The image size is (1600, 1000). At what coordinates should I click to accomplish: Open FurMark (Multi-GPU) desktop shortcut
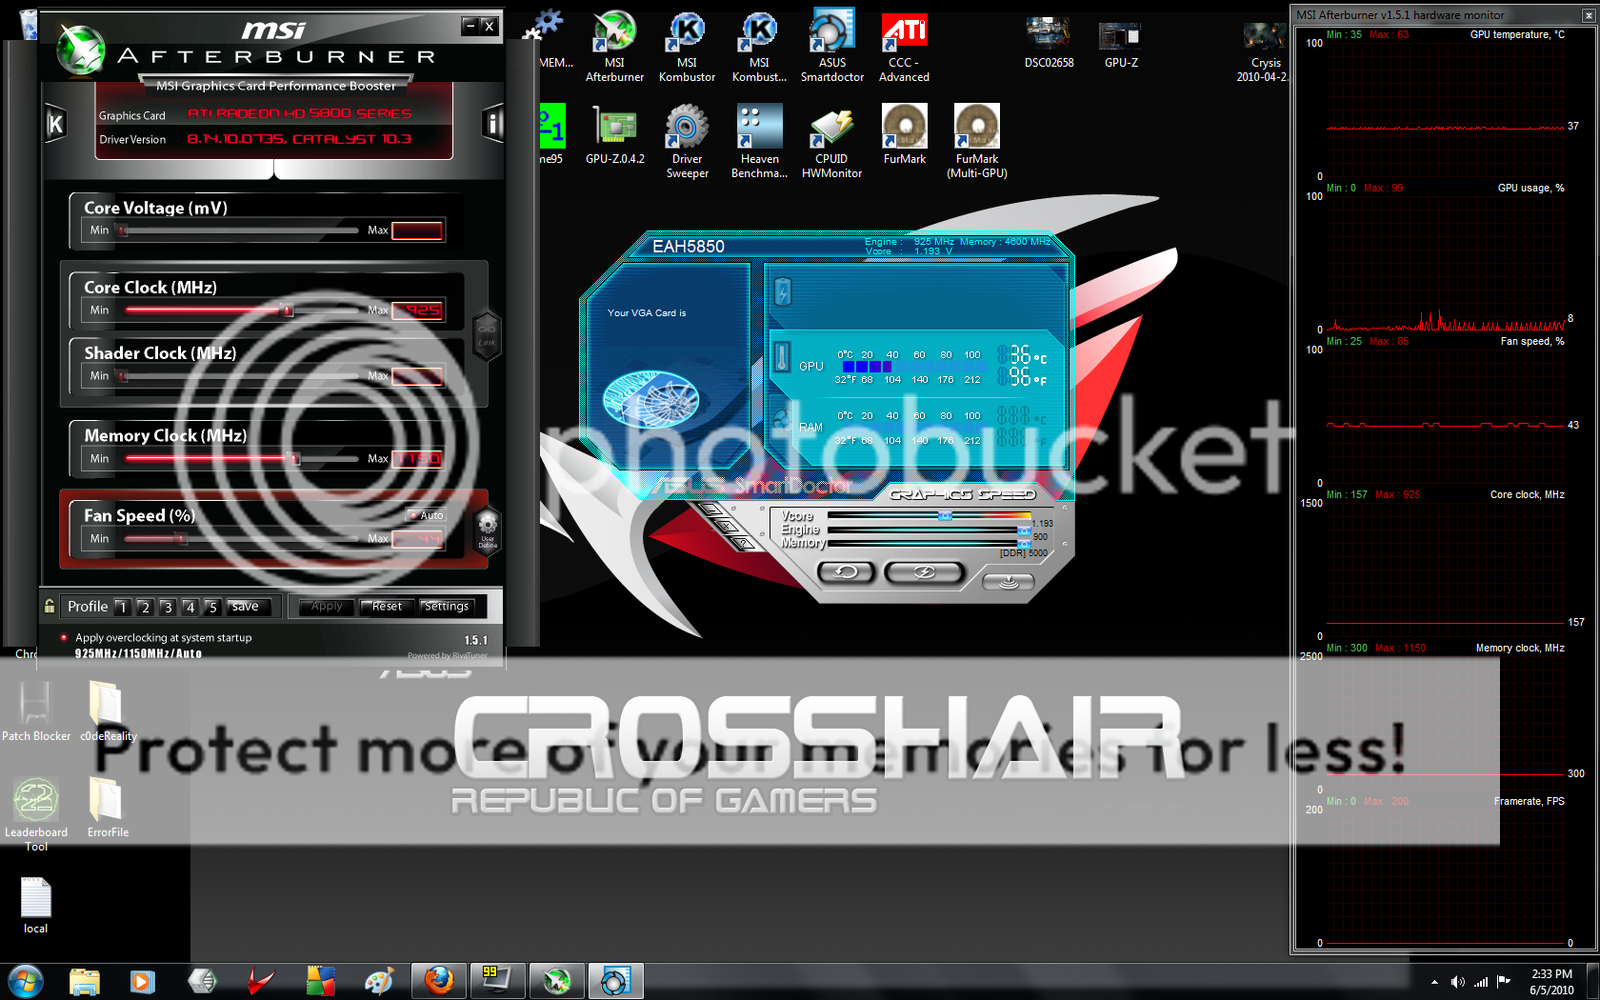coord(977,141)
